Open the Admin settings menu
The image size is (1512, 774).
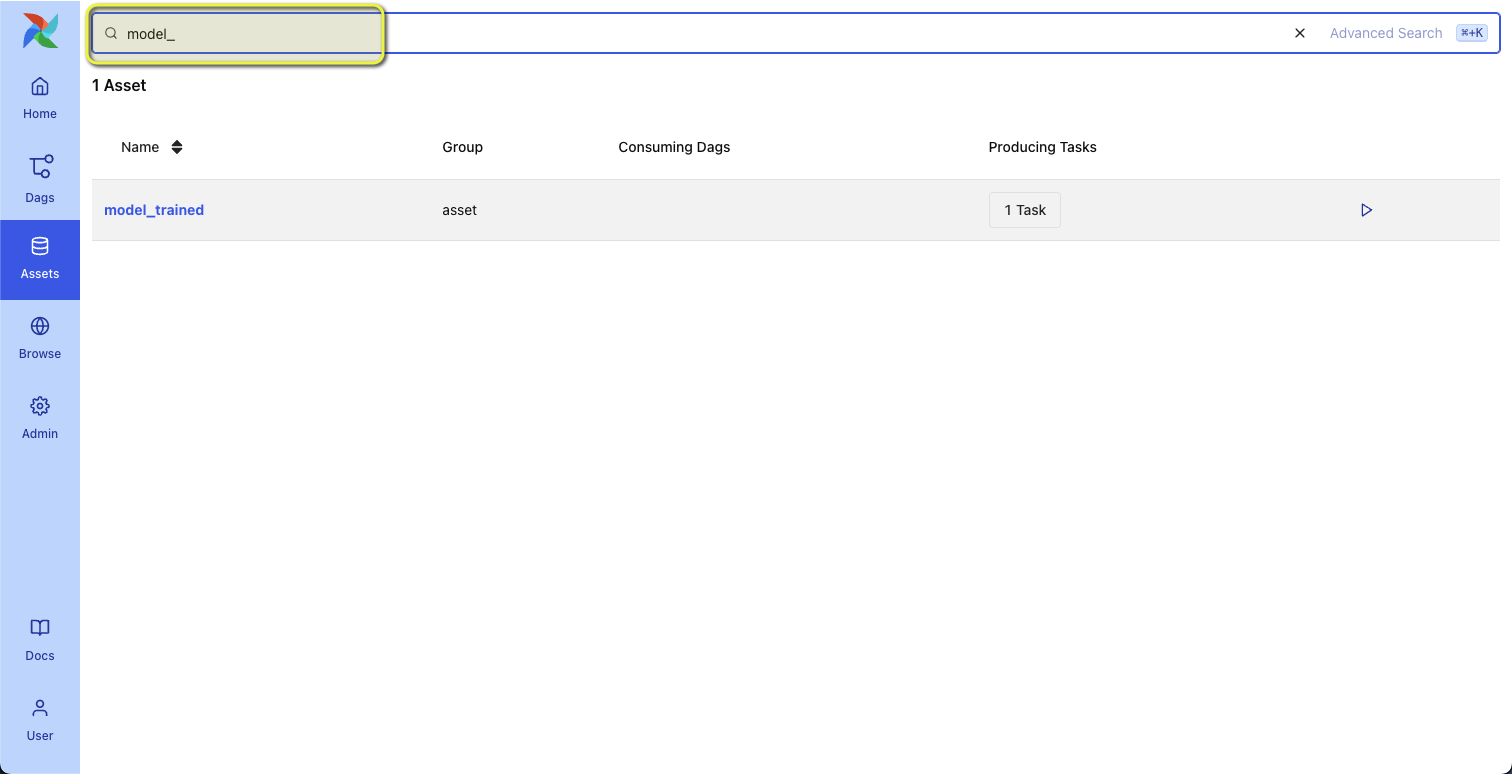(x=40, y=419)
